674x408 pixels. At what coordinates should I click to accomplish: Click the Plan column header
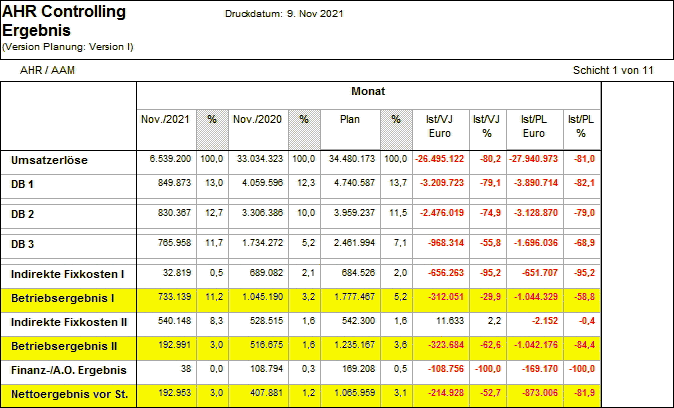pyautogui.click(x=350, y=119)
